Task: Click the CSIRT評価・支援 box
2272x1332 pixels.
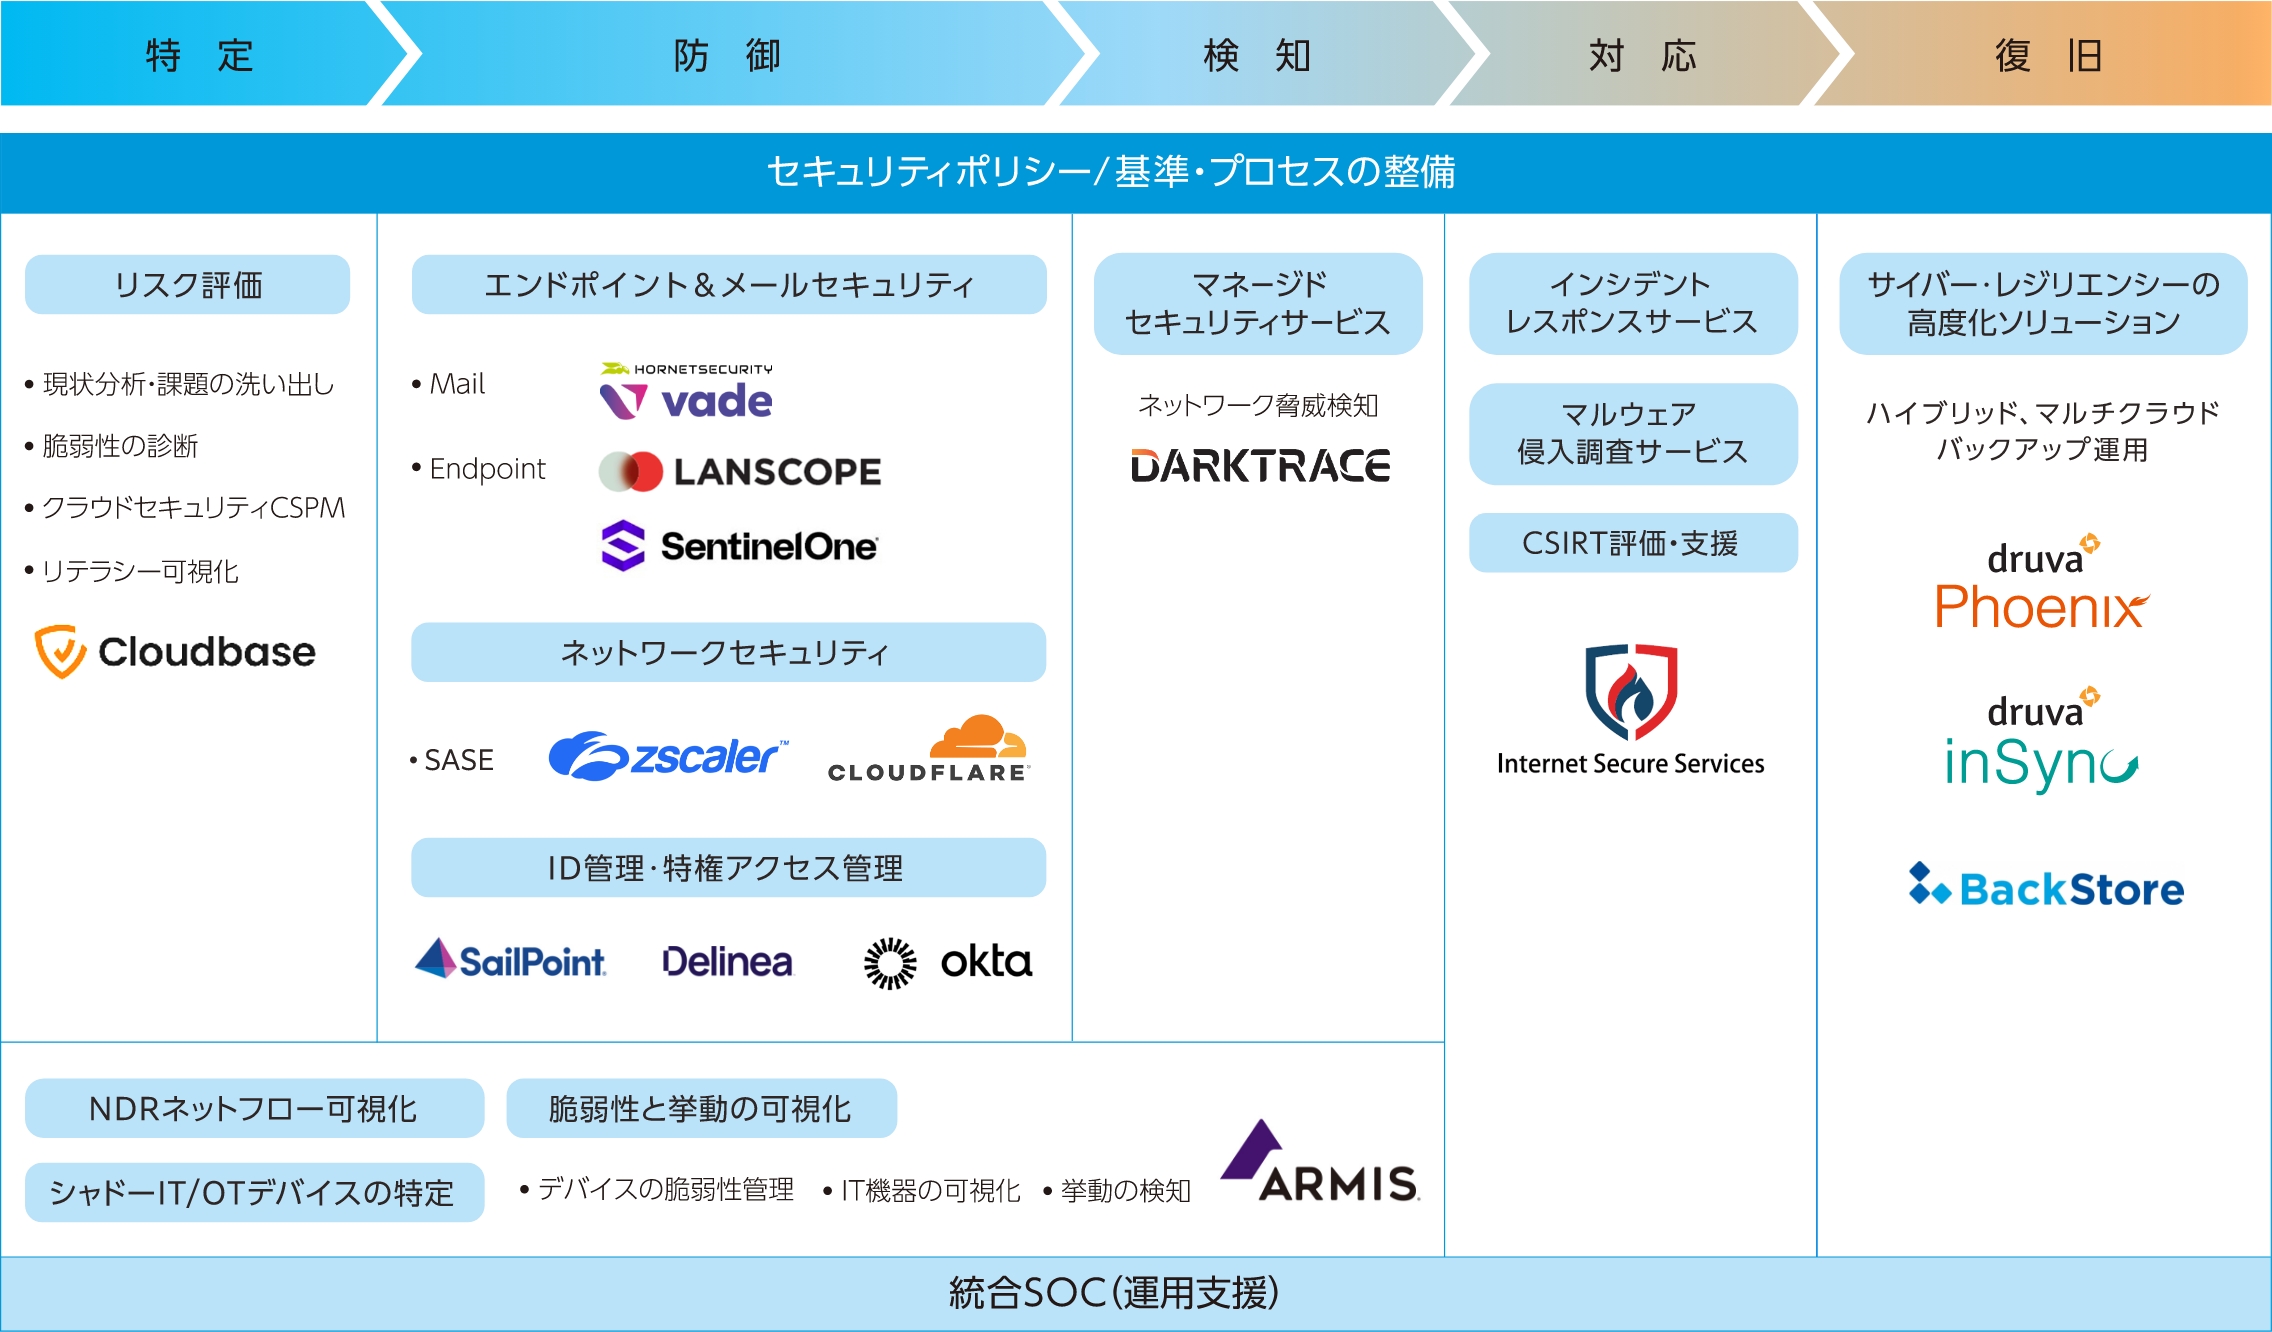Action: click(x=1633, y=543)
